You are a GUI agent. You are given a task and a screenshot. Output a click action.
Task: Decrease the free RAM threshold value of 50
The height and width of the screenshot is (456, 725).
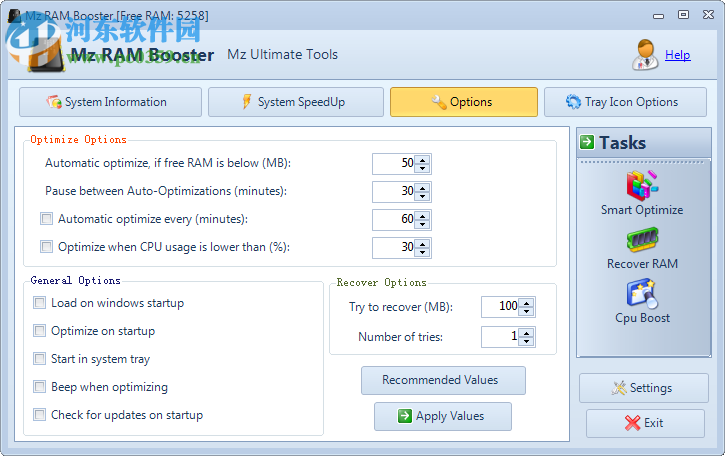click(422, 168)
